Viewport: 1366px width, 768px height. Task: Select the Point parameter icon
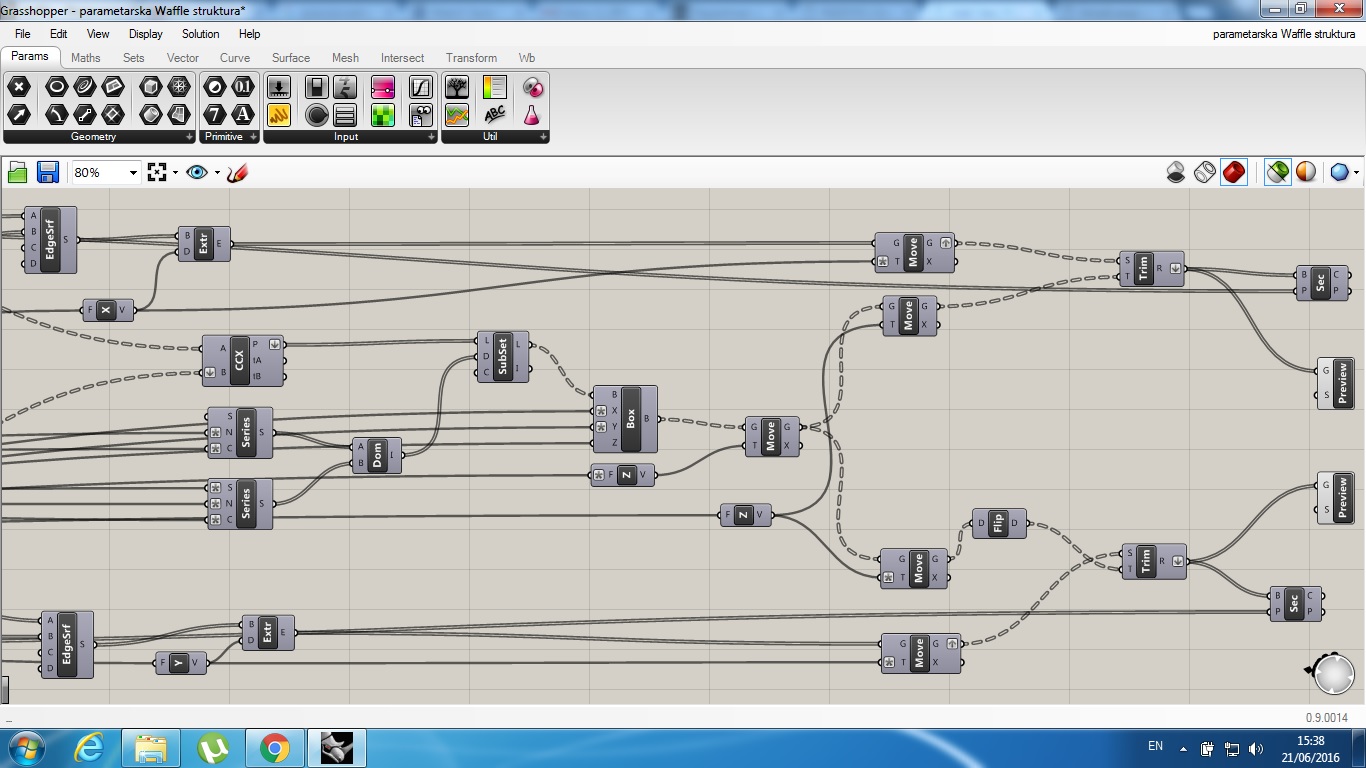[x=19, y=87]
